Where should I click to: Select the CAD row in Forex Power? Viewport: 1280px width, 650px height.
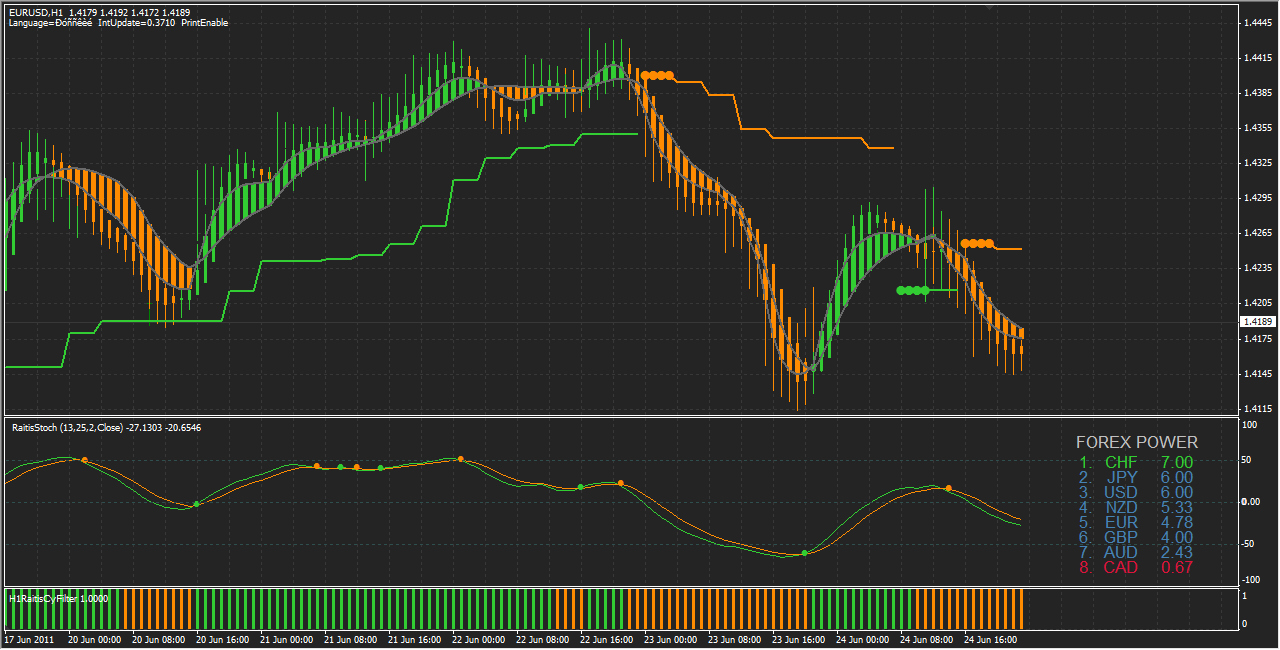(x=1136, y=567)
